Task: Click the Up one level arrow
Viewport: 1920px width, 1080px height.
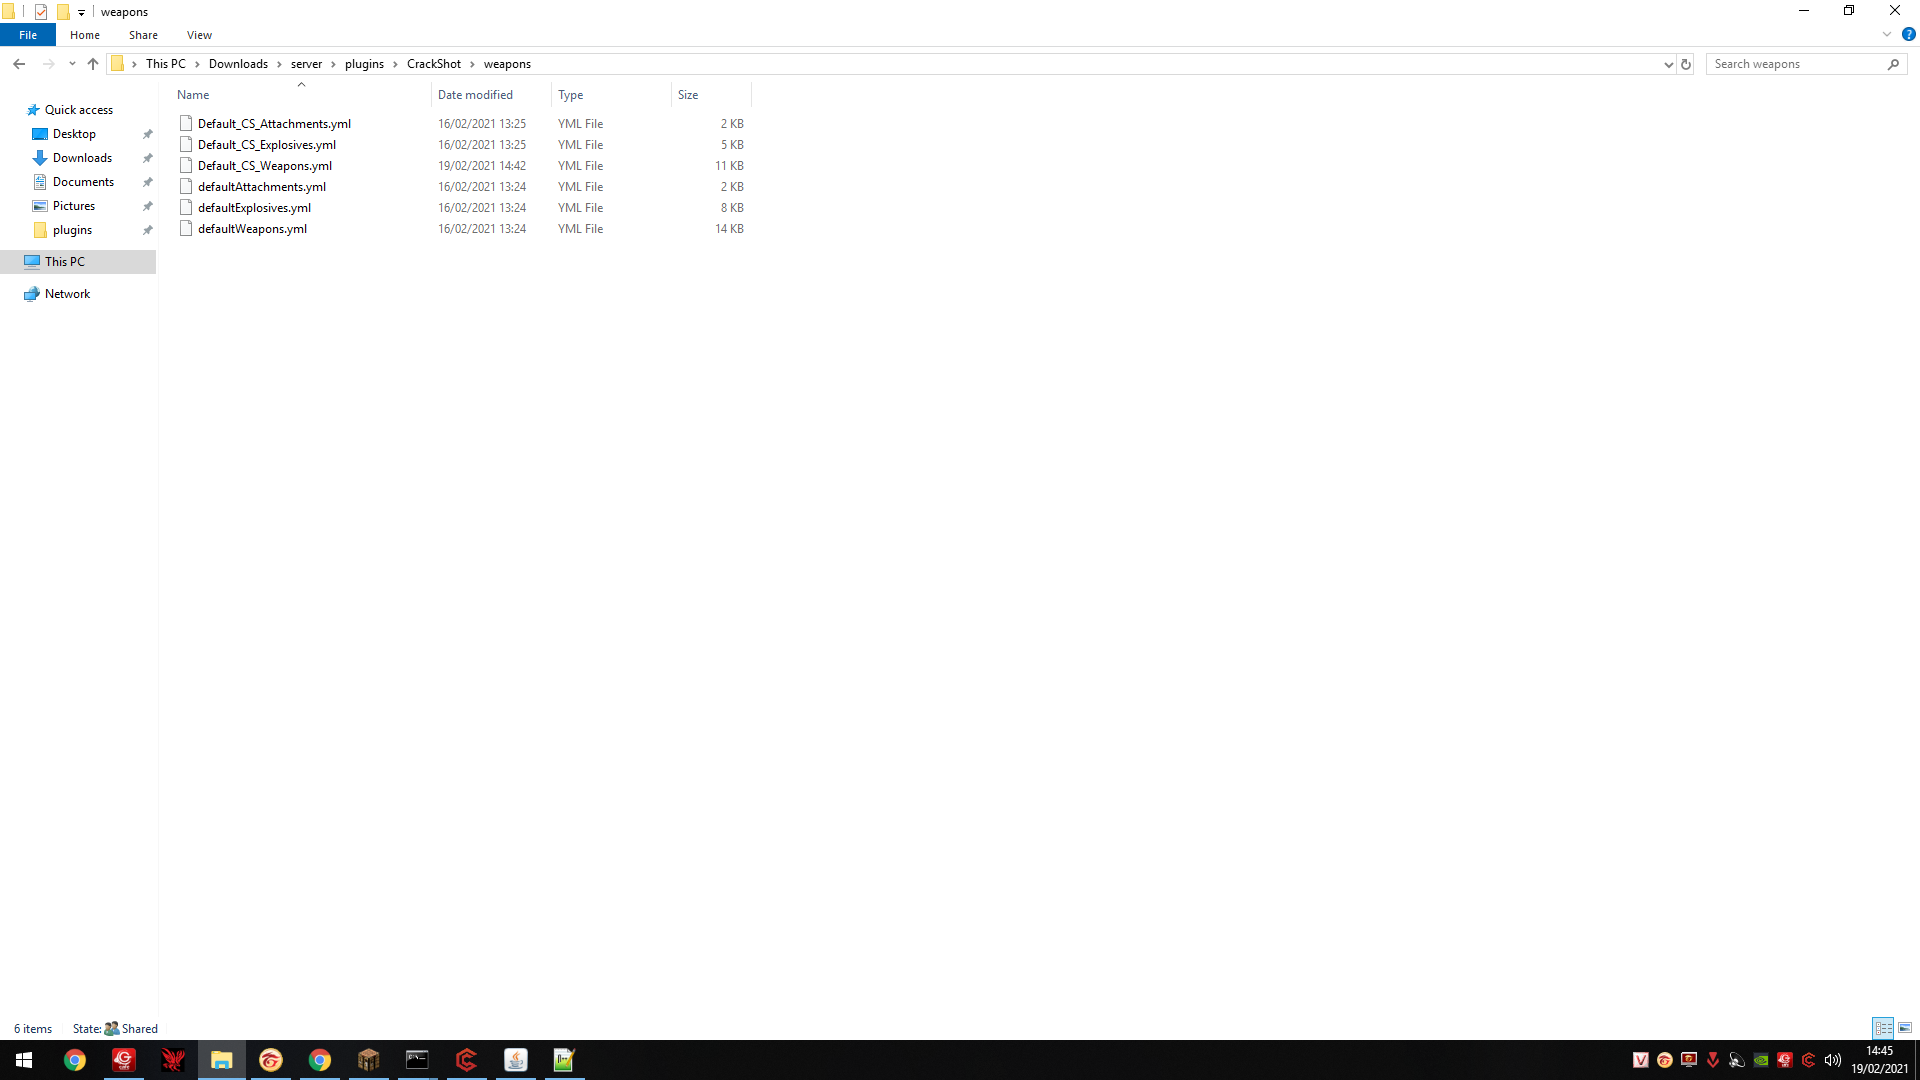Action: (93, 64)
